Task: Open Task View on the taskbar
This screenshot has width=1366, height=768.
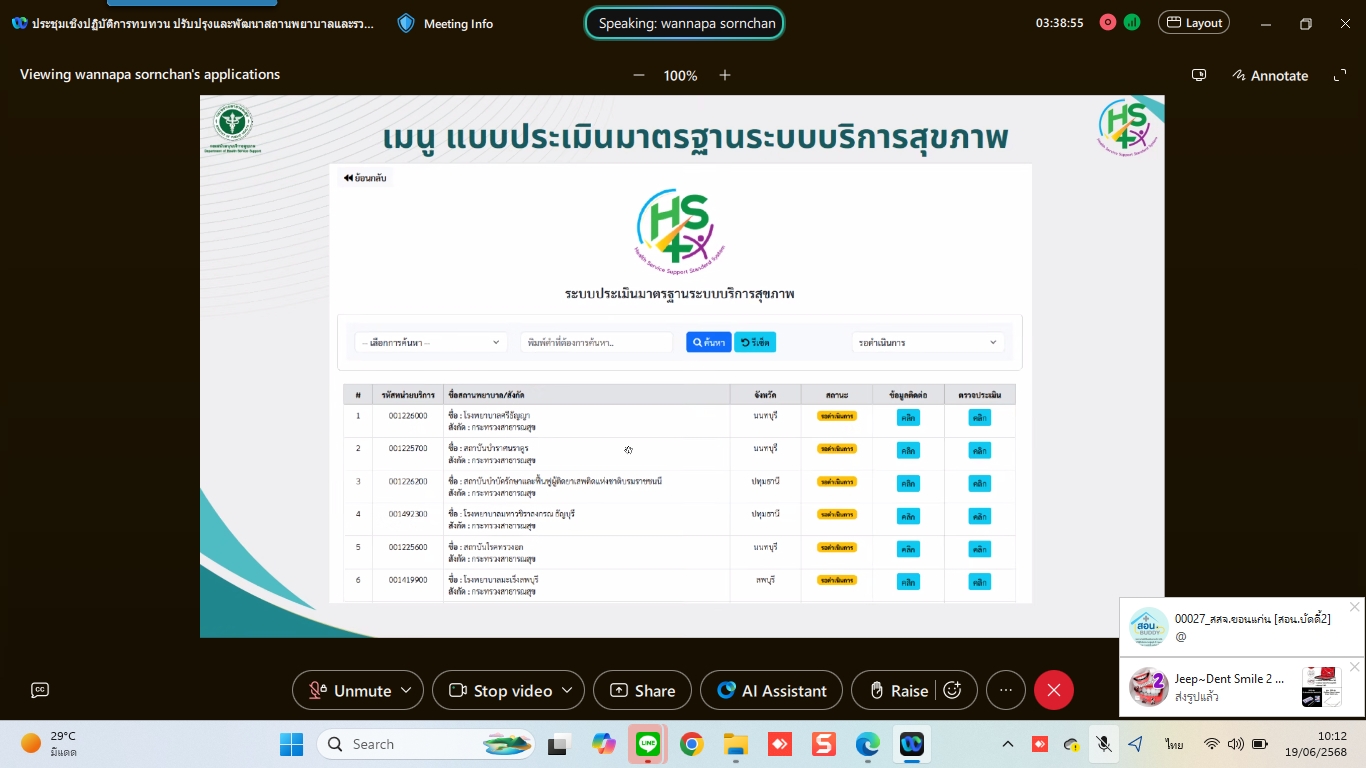Action: (558, 744)
